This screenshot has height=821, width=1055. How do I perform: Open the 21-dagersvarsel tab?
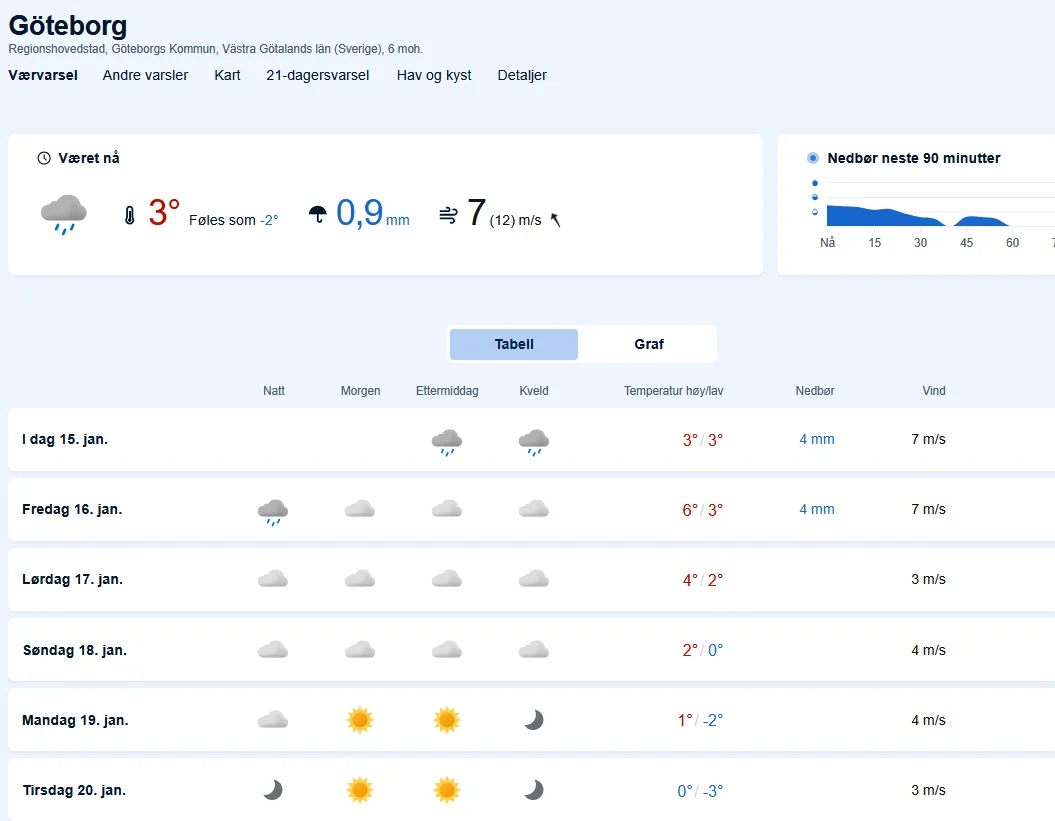(317, 75)
